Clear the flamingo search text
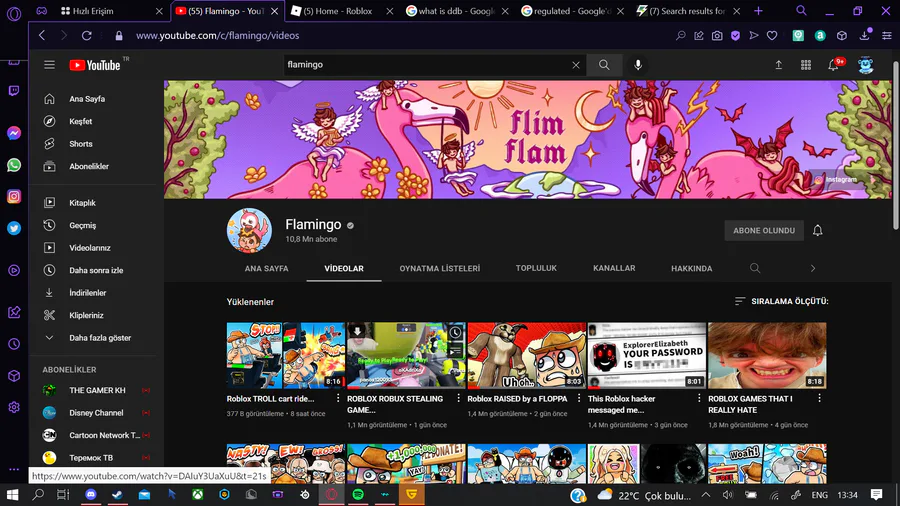 pos(576,65)
